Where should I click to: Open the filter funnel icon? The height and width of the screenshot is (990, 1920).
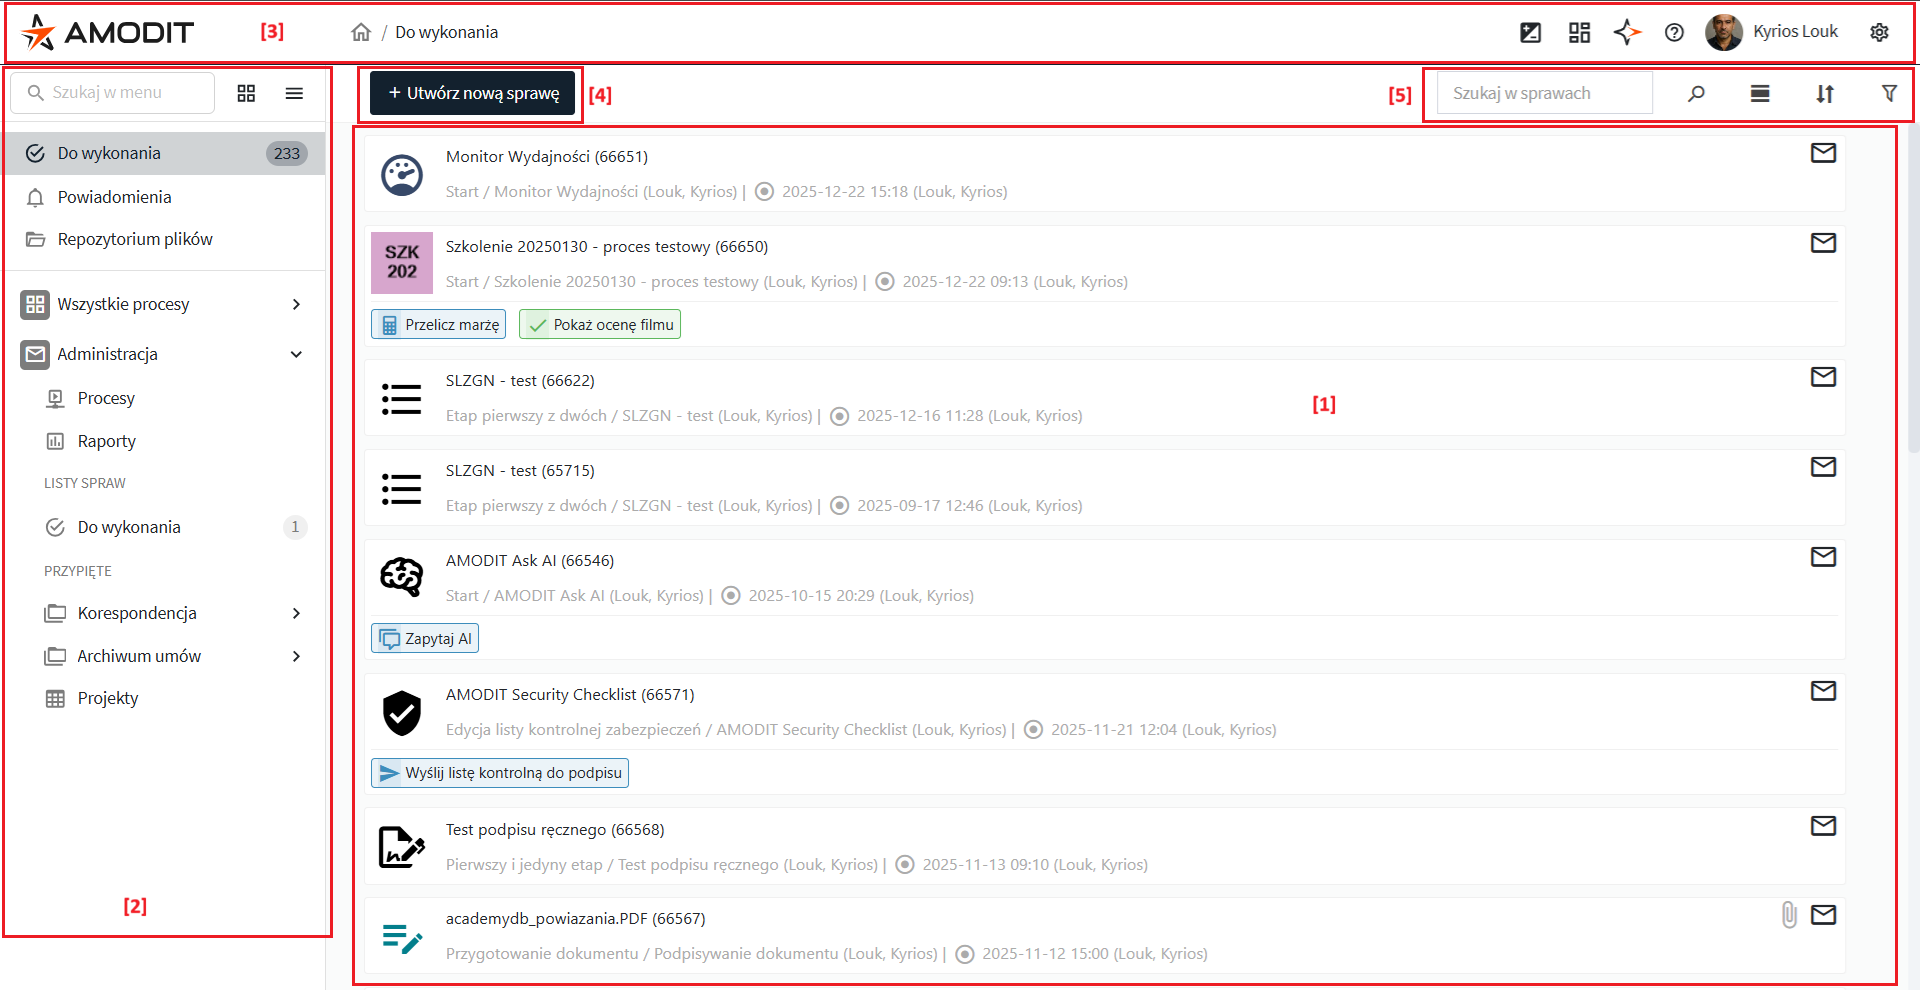(1889, 93)
